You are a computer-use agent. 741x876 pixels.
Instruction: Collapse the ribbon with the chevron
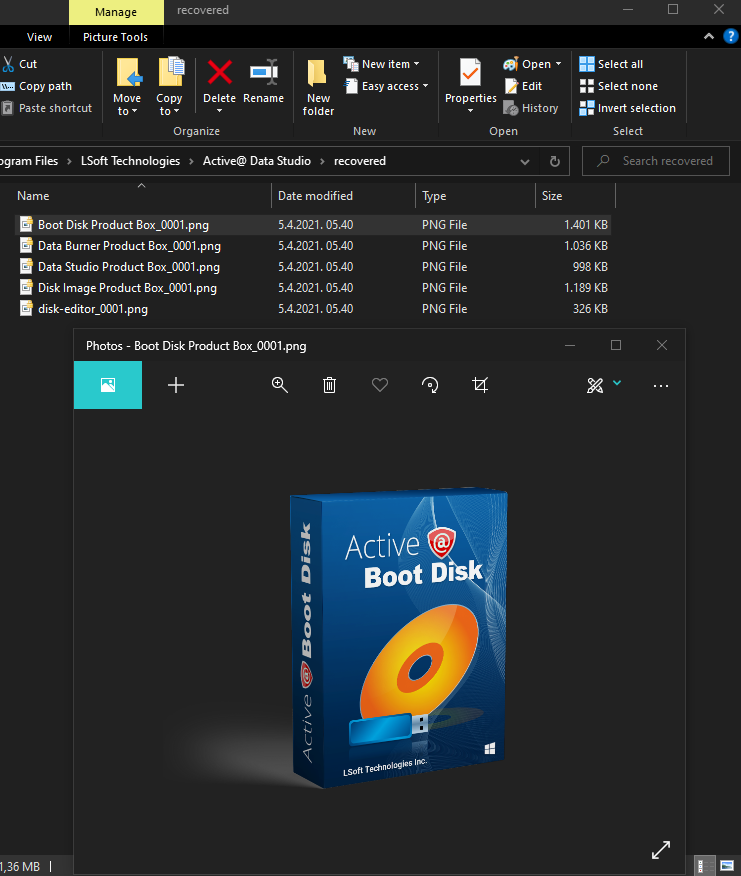tap(709, 36)
